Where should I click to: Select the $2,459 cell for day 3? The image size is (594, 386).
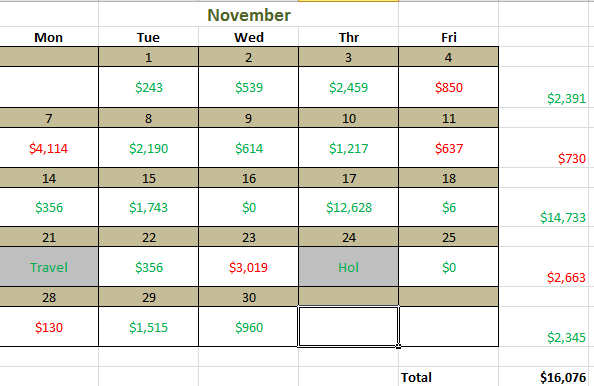tap(349, 87)
